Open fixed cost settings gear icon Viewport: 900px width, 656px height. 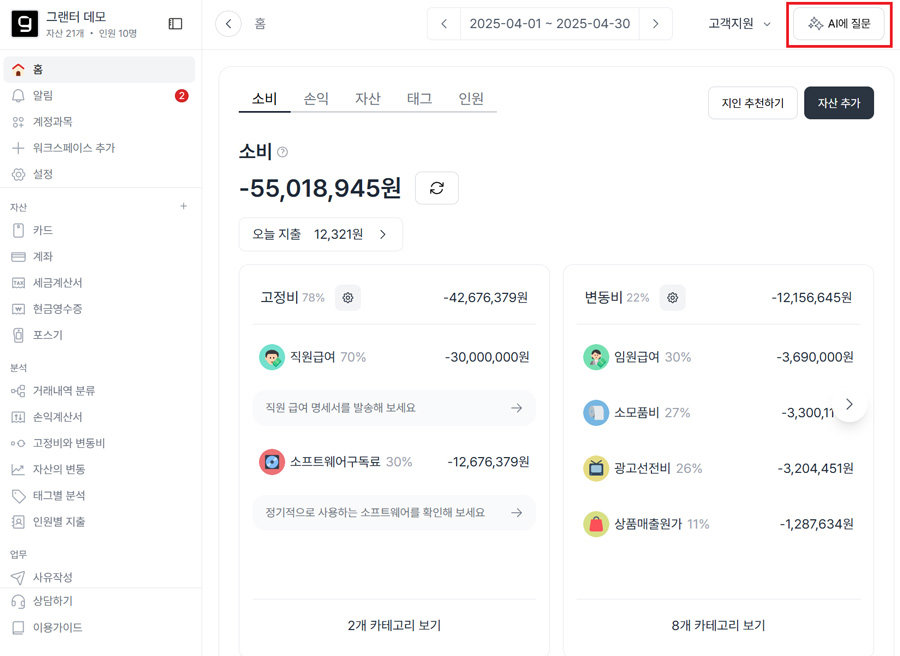pyautogui.click(x=347, y=297)
